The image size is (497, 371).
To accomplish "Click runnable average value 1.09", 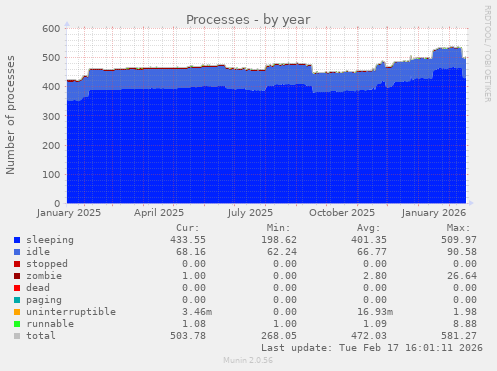I will coord(375,324).
